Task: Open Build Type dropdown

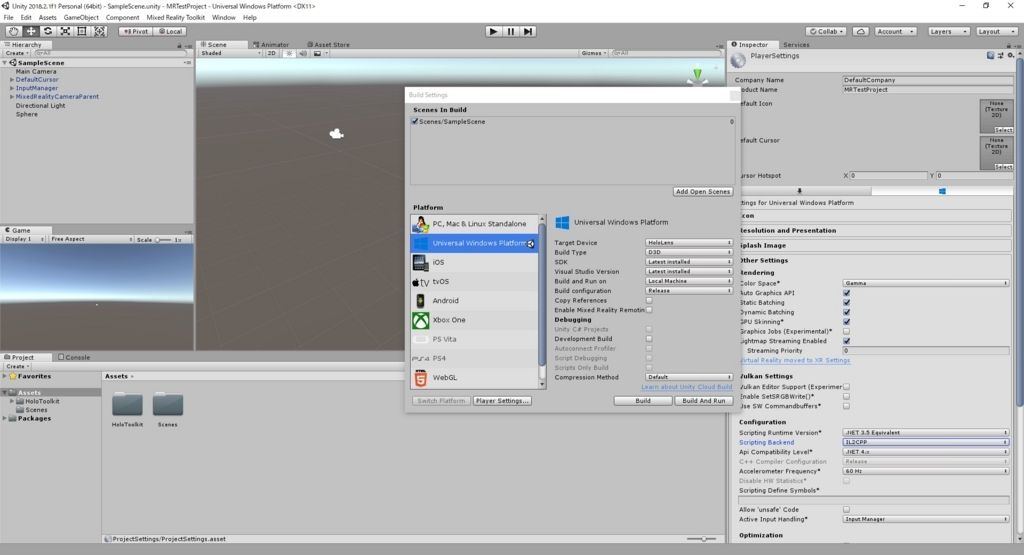Action: pos(689,252)
